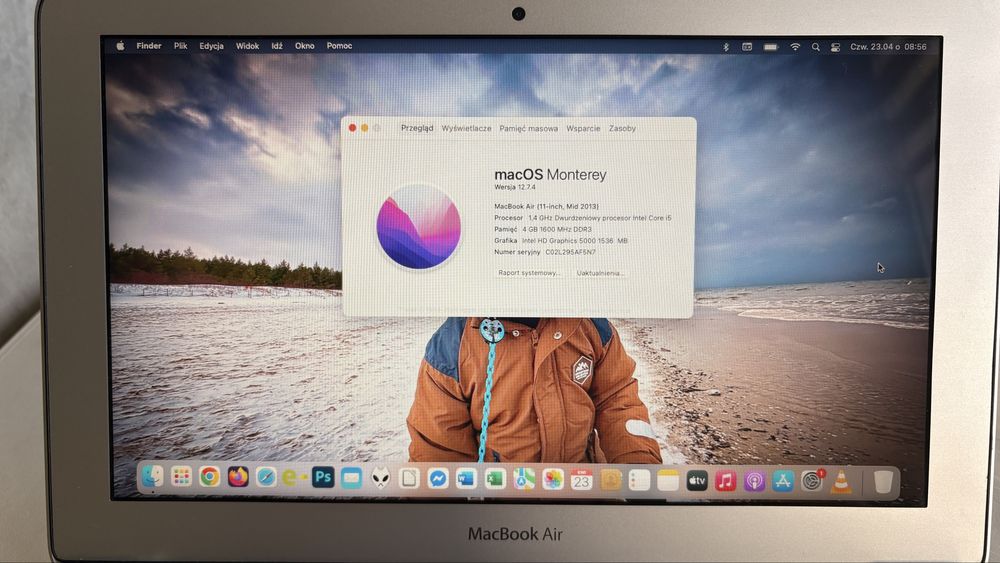Screen dimensions: 1000x563
Task: Open App Store from the Dock
Action: 783,481
